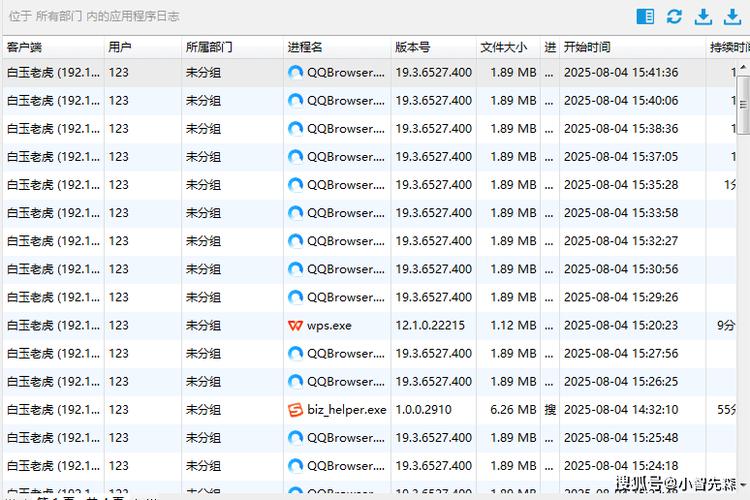Click client cell in the wps.exe row
The width and height of the screenshot is (750, 500).
(x=53, y=325)
